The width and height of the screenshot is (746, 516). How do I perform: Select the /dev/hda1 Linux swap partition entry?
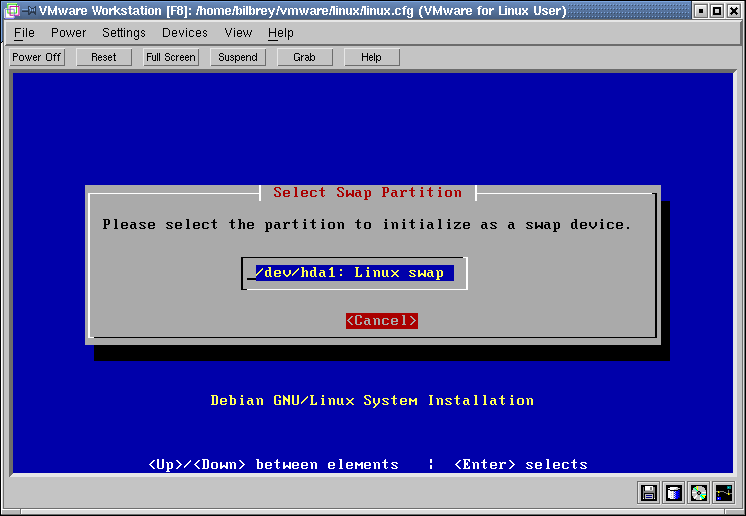click(354, 273)
